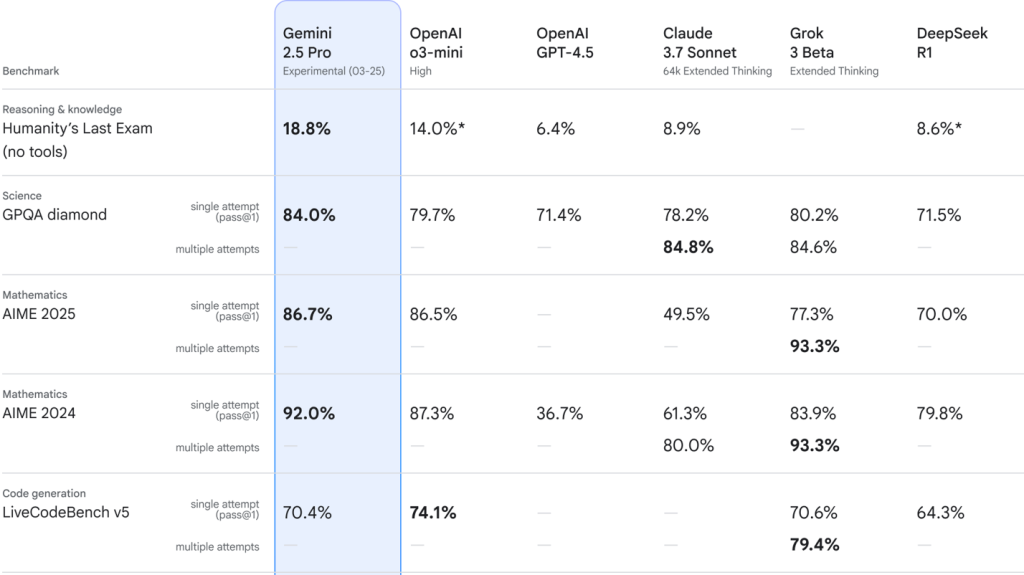Image resolution: width=1024 pixels, height=575 pixels.
Task: Select the Humanity's Last Exam row label
Action: click(77, 129)
